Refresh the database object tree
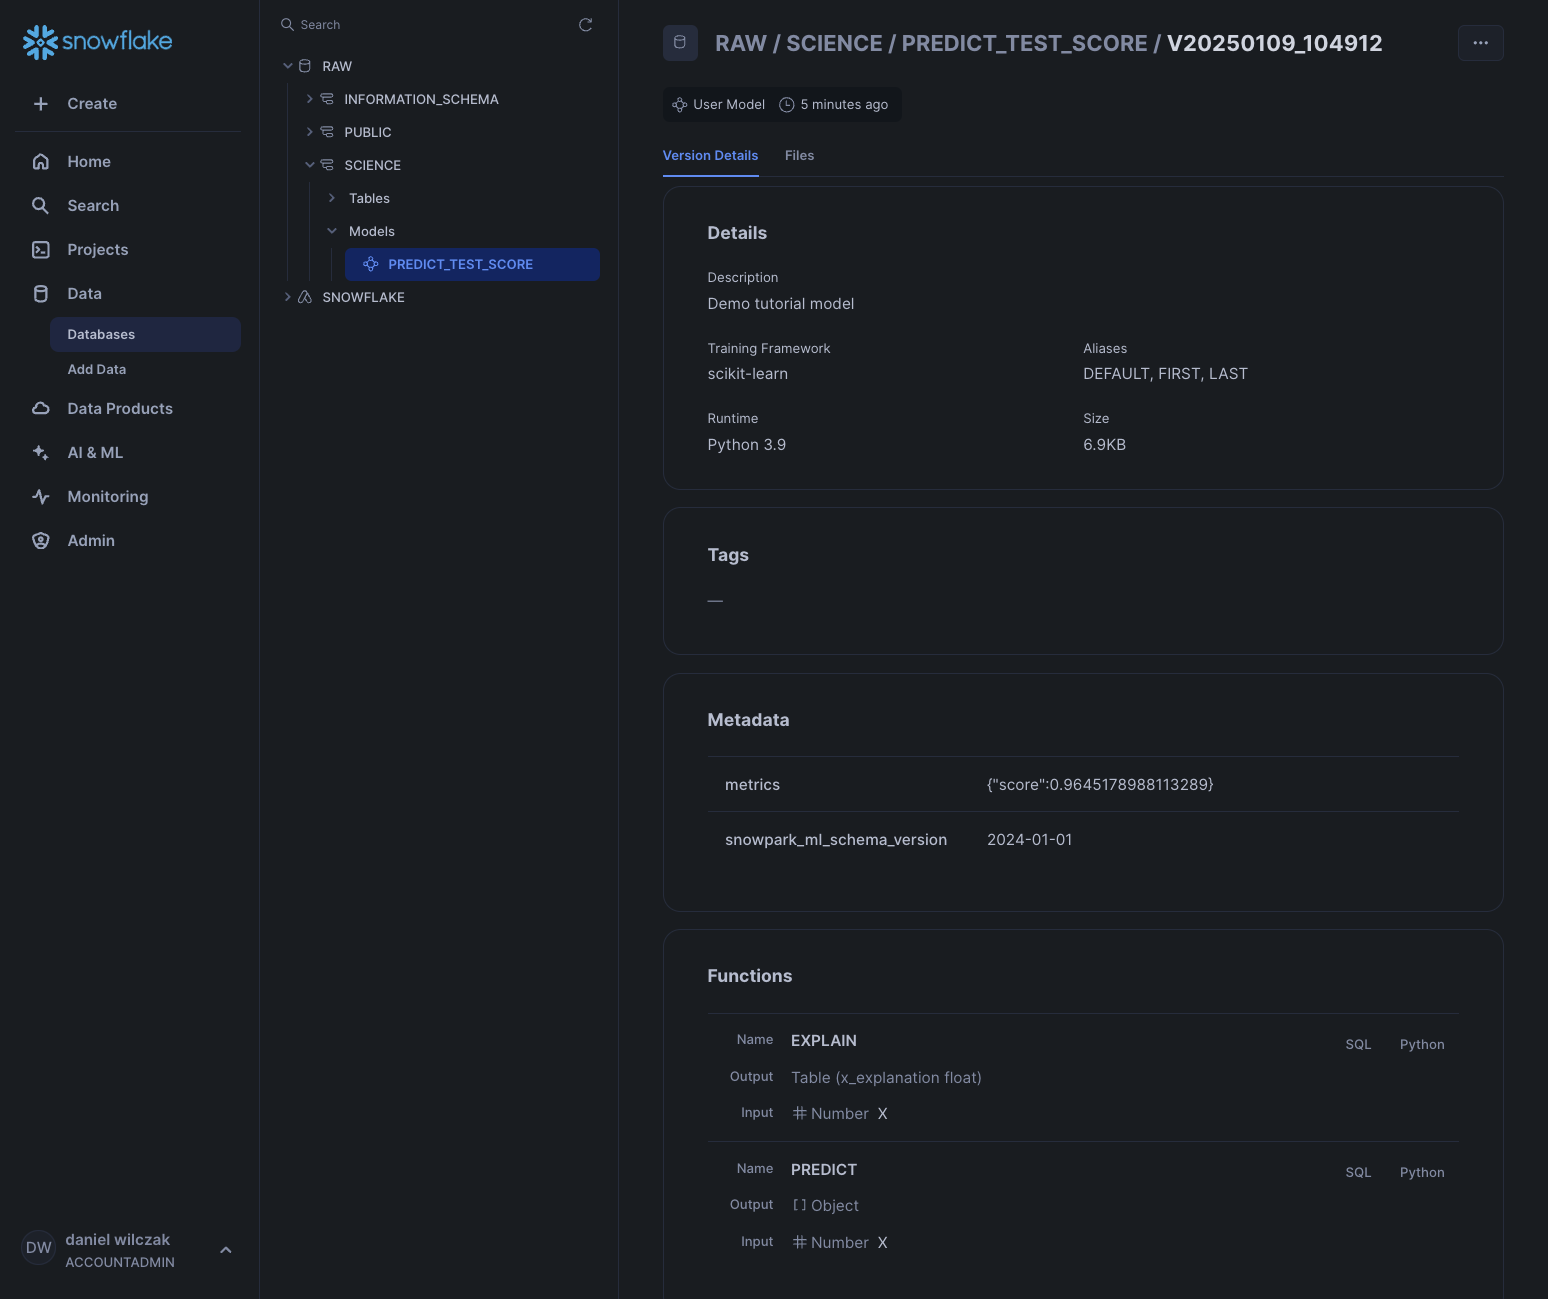The image size is (1548, 1299). [586, 25]
